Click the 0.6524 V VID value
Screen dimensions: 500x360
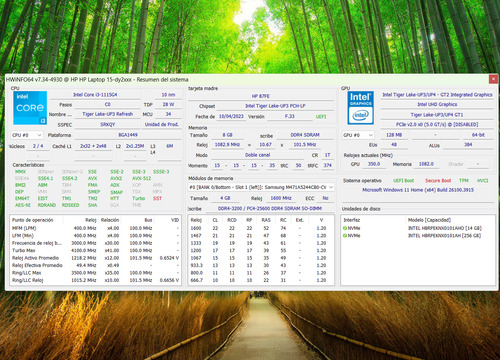coord(169,258)
